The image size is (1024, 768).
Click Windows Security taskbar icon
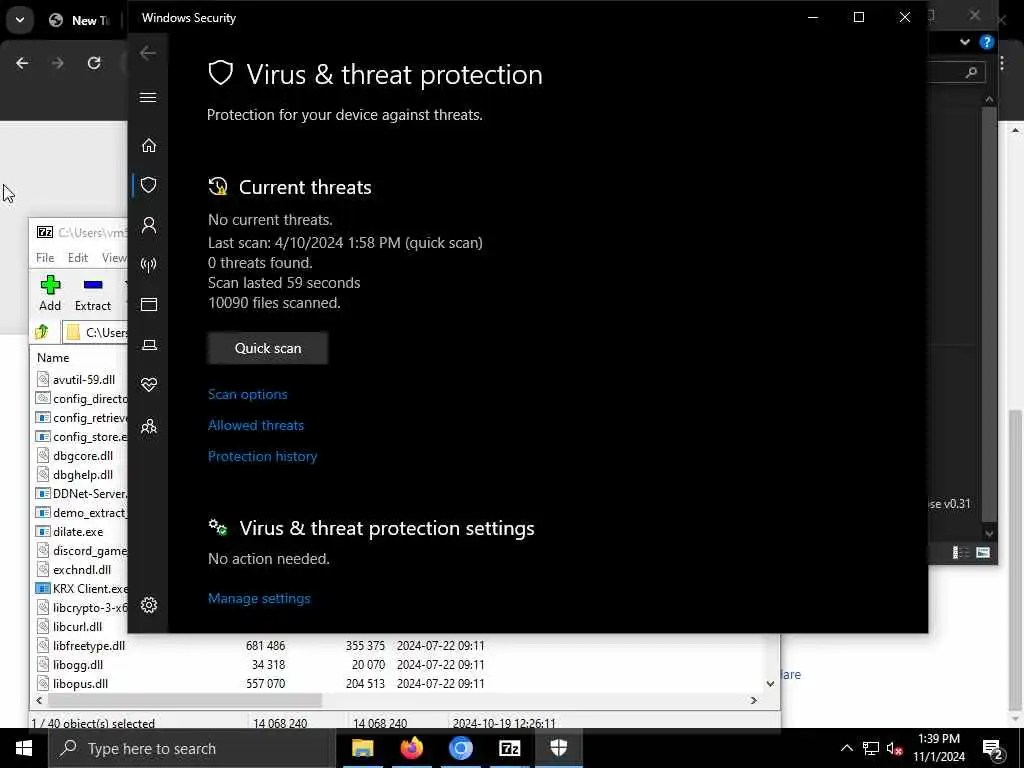coord(559,748)
